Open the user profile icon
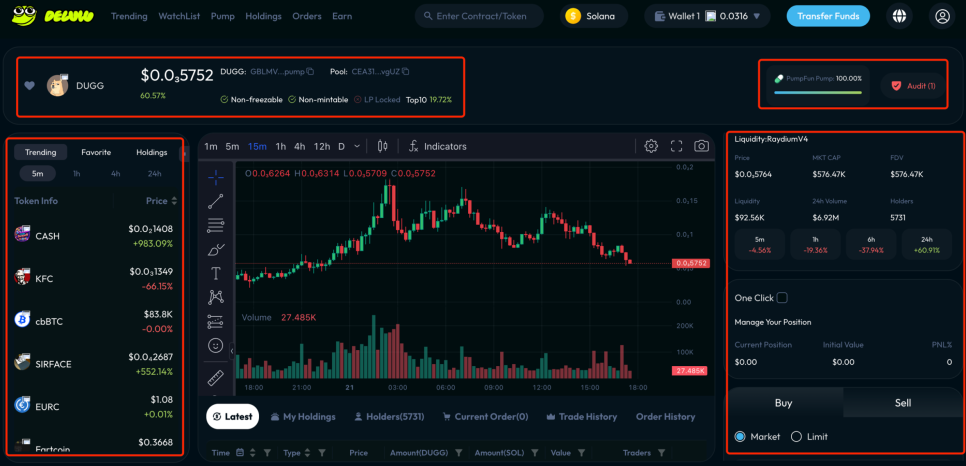 [x=942, y=17]
